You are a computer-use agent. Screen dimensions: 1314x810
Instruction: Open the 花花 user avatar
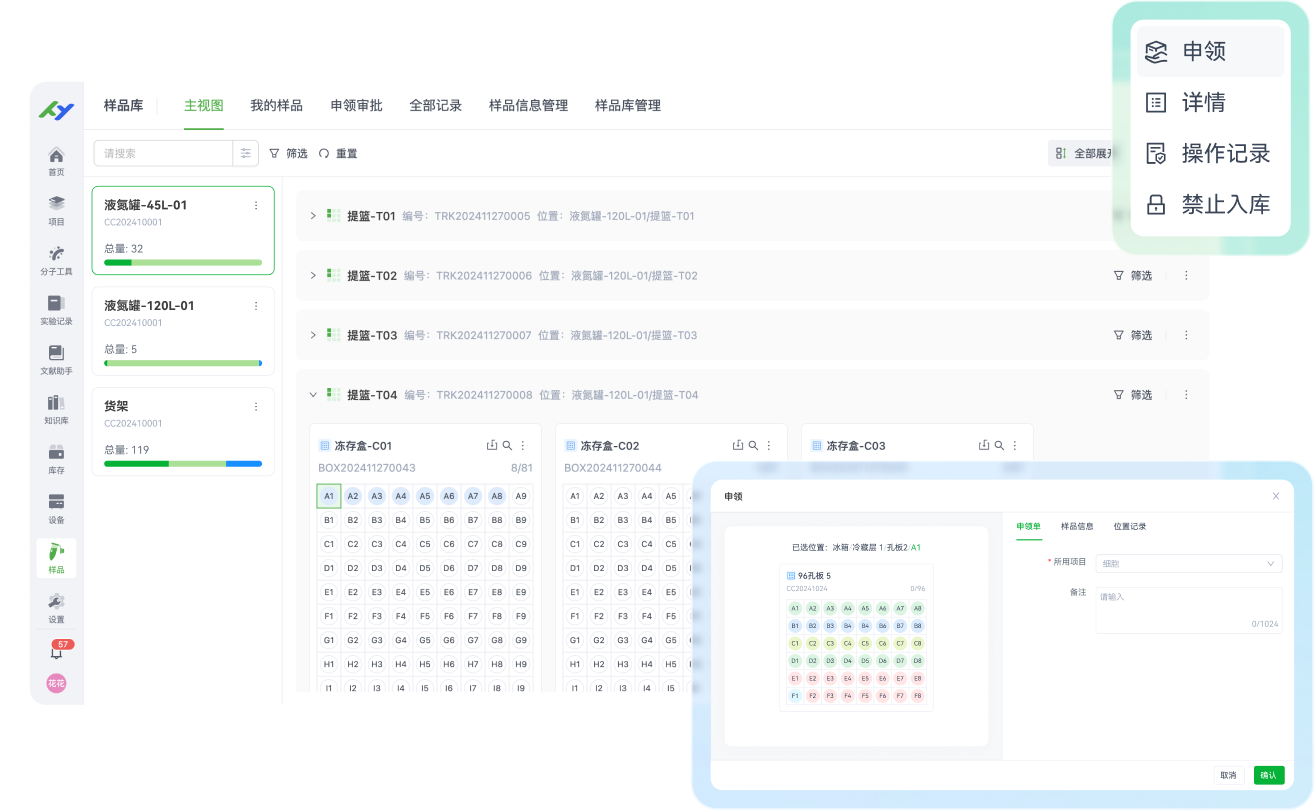(56, 684)
